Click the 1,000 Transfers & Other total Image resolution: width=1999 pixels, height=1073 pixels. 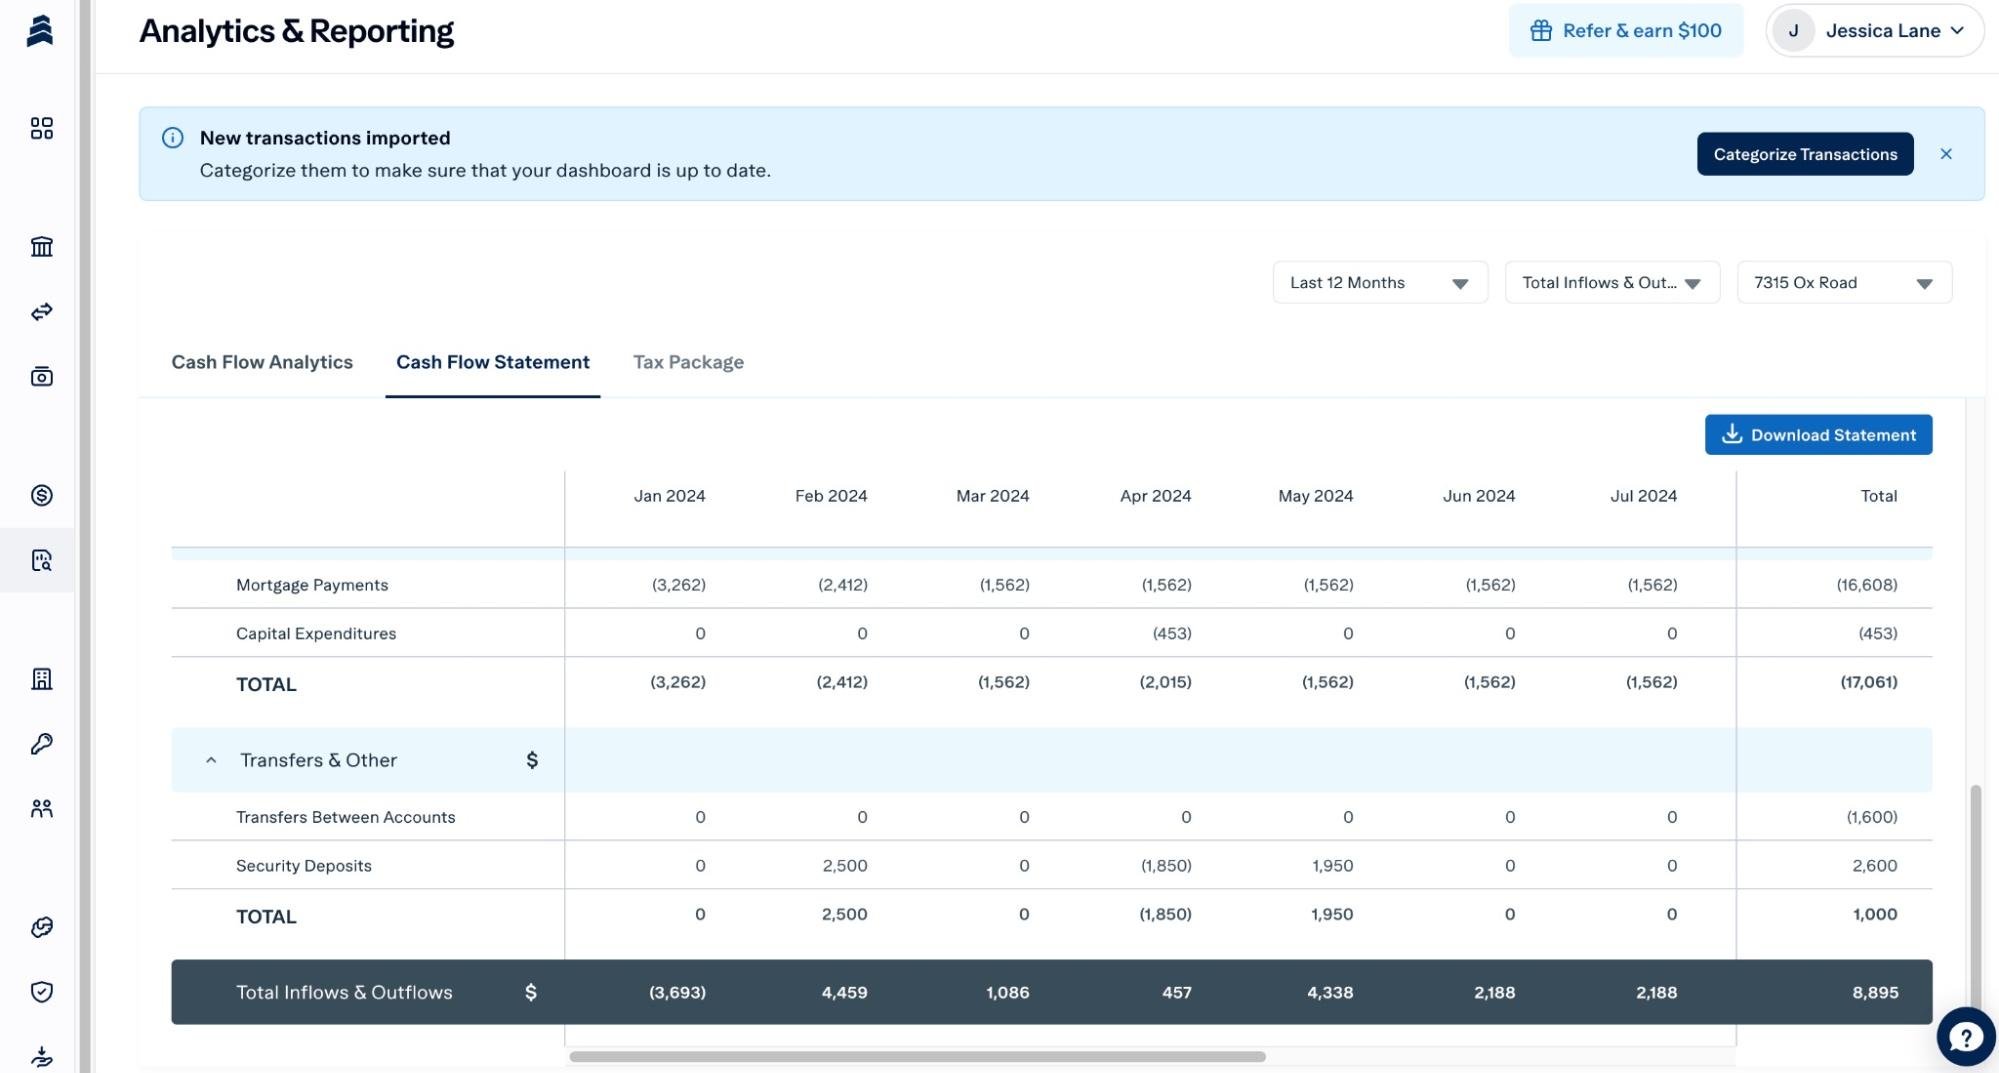click(x=1875, y=914)
